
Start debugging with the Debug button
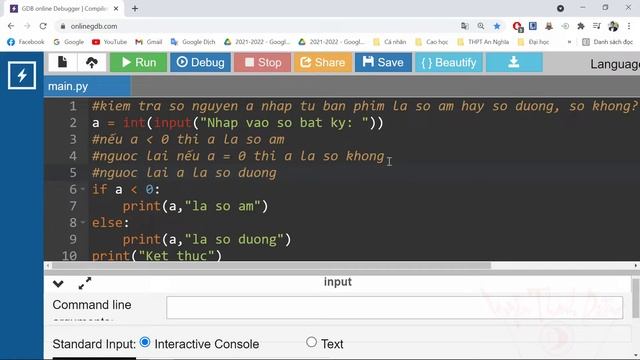click(200, 62)
